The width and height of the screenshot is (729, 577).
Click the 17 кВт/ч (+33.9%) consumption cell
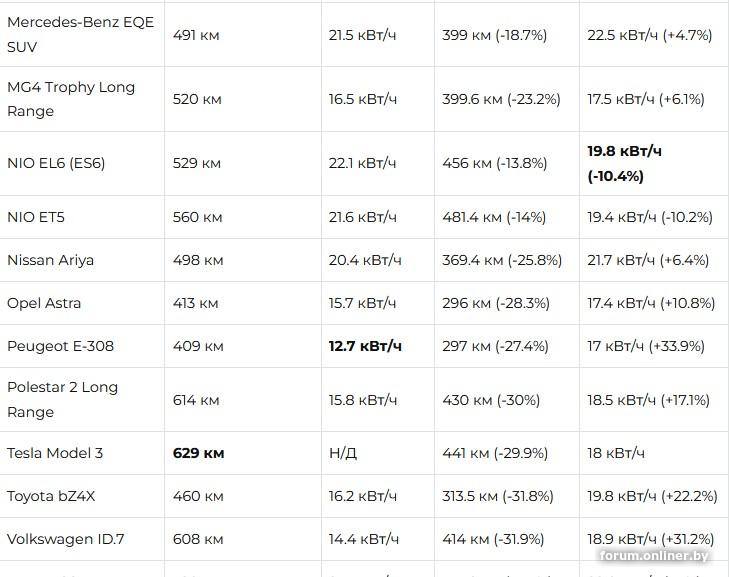coord(646,346)
